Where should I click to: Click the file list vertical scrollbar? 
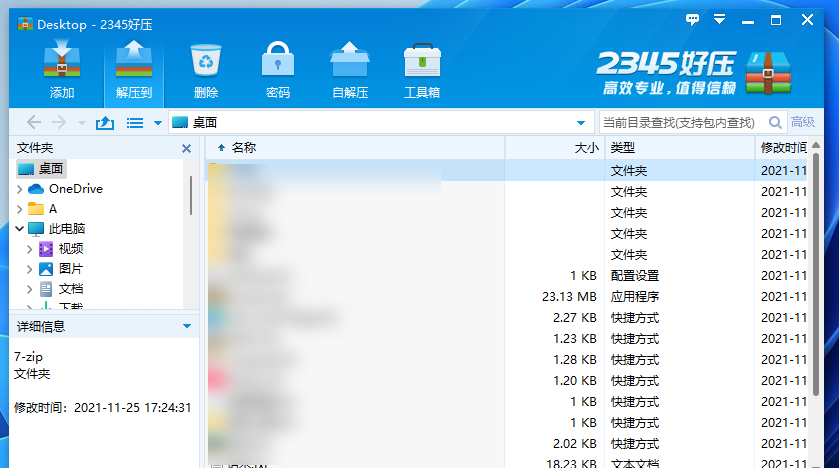(x=816, y=274)
